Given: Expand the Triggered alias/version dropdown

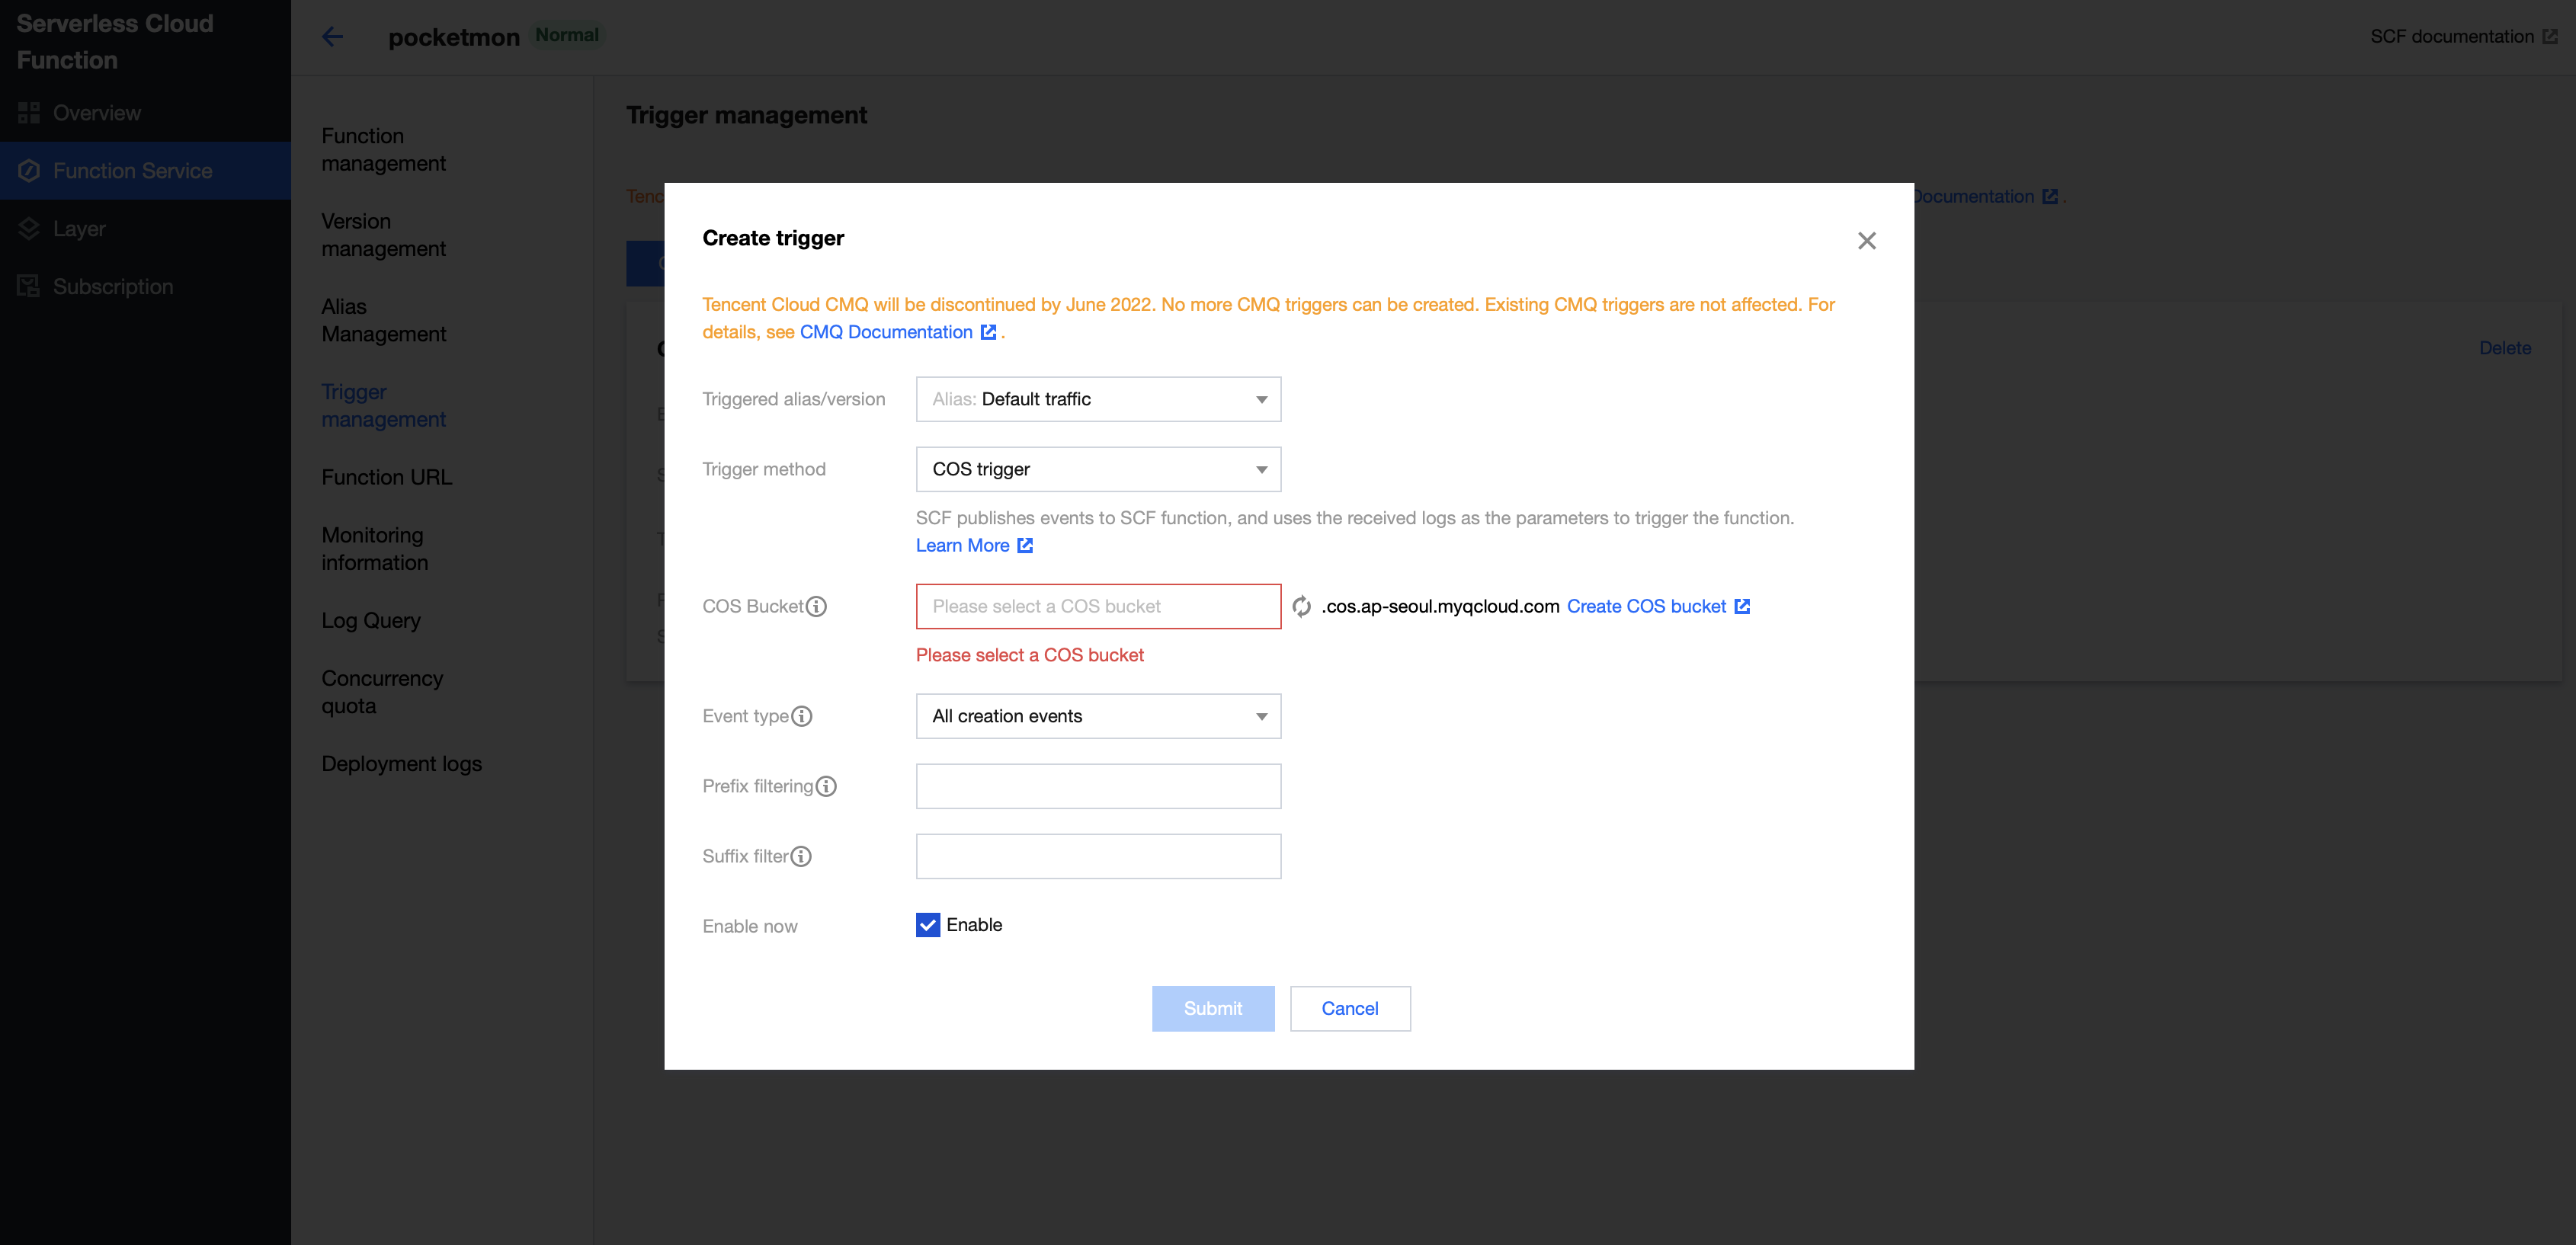Looking at the screenshot, I should pyautogui.click(x=1098, y=399).
